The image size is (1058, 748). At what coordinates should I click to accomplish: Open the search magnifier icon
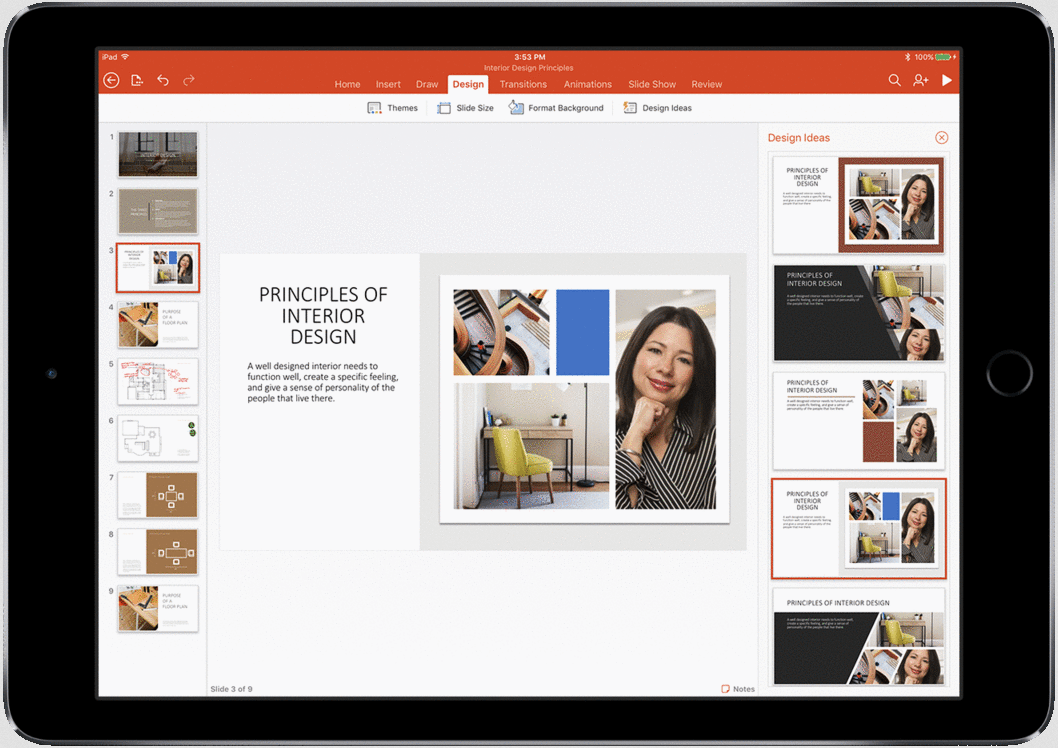pos(895,80)
